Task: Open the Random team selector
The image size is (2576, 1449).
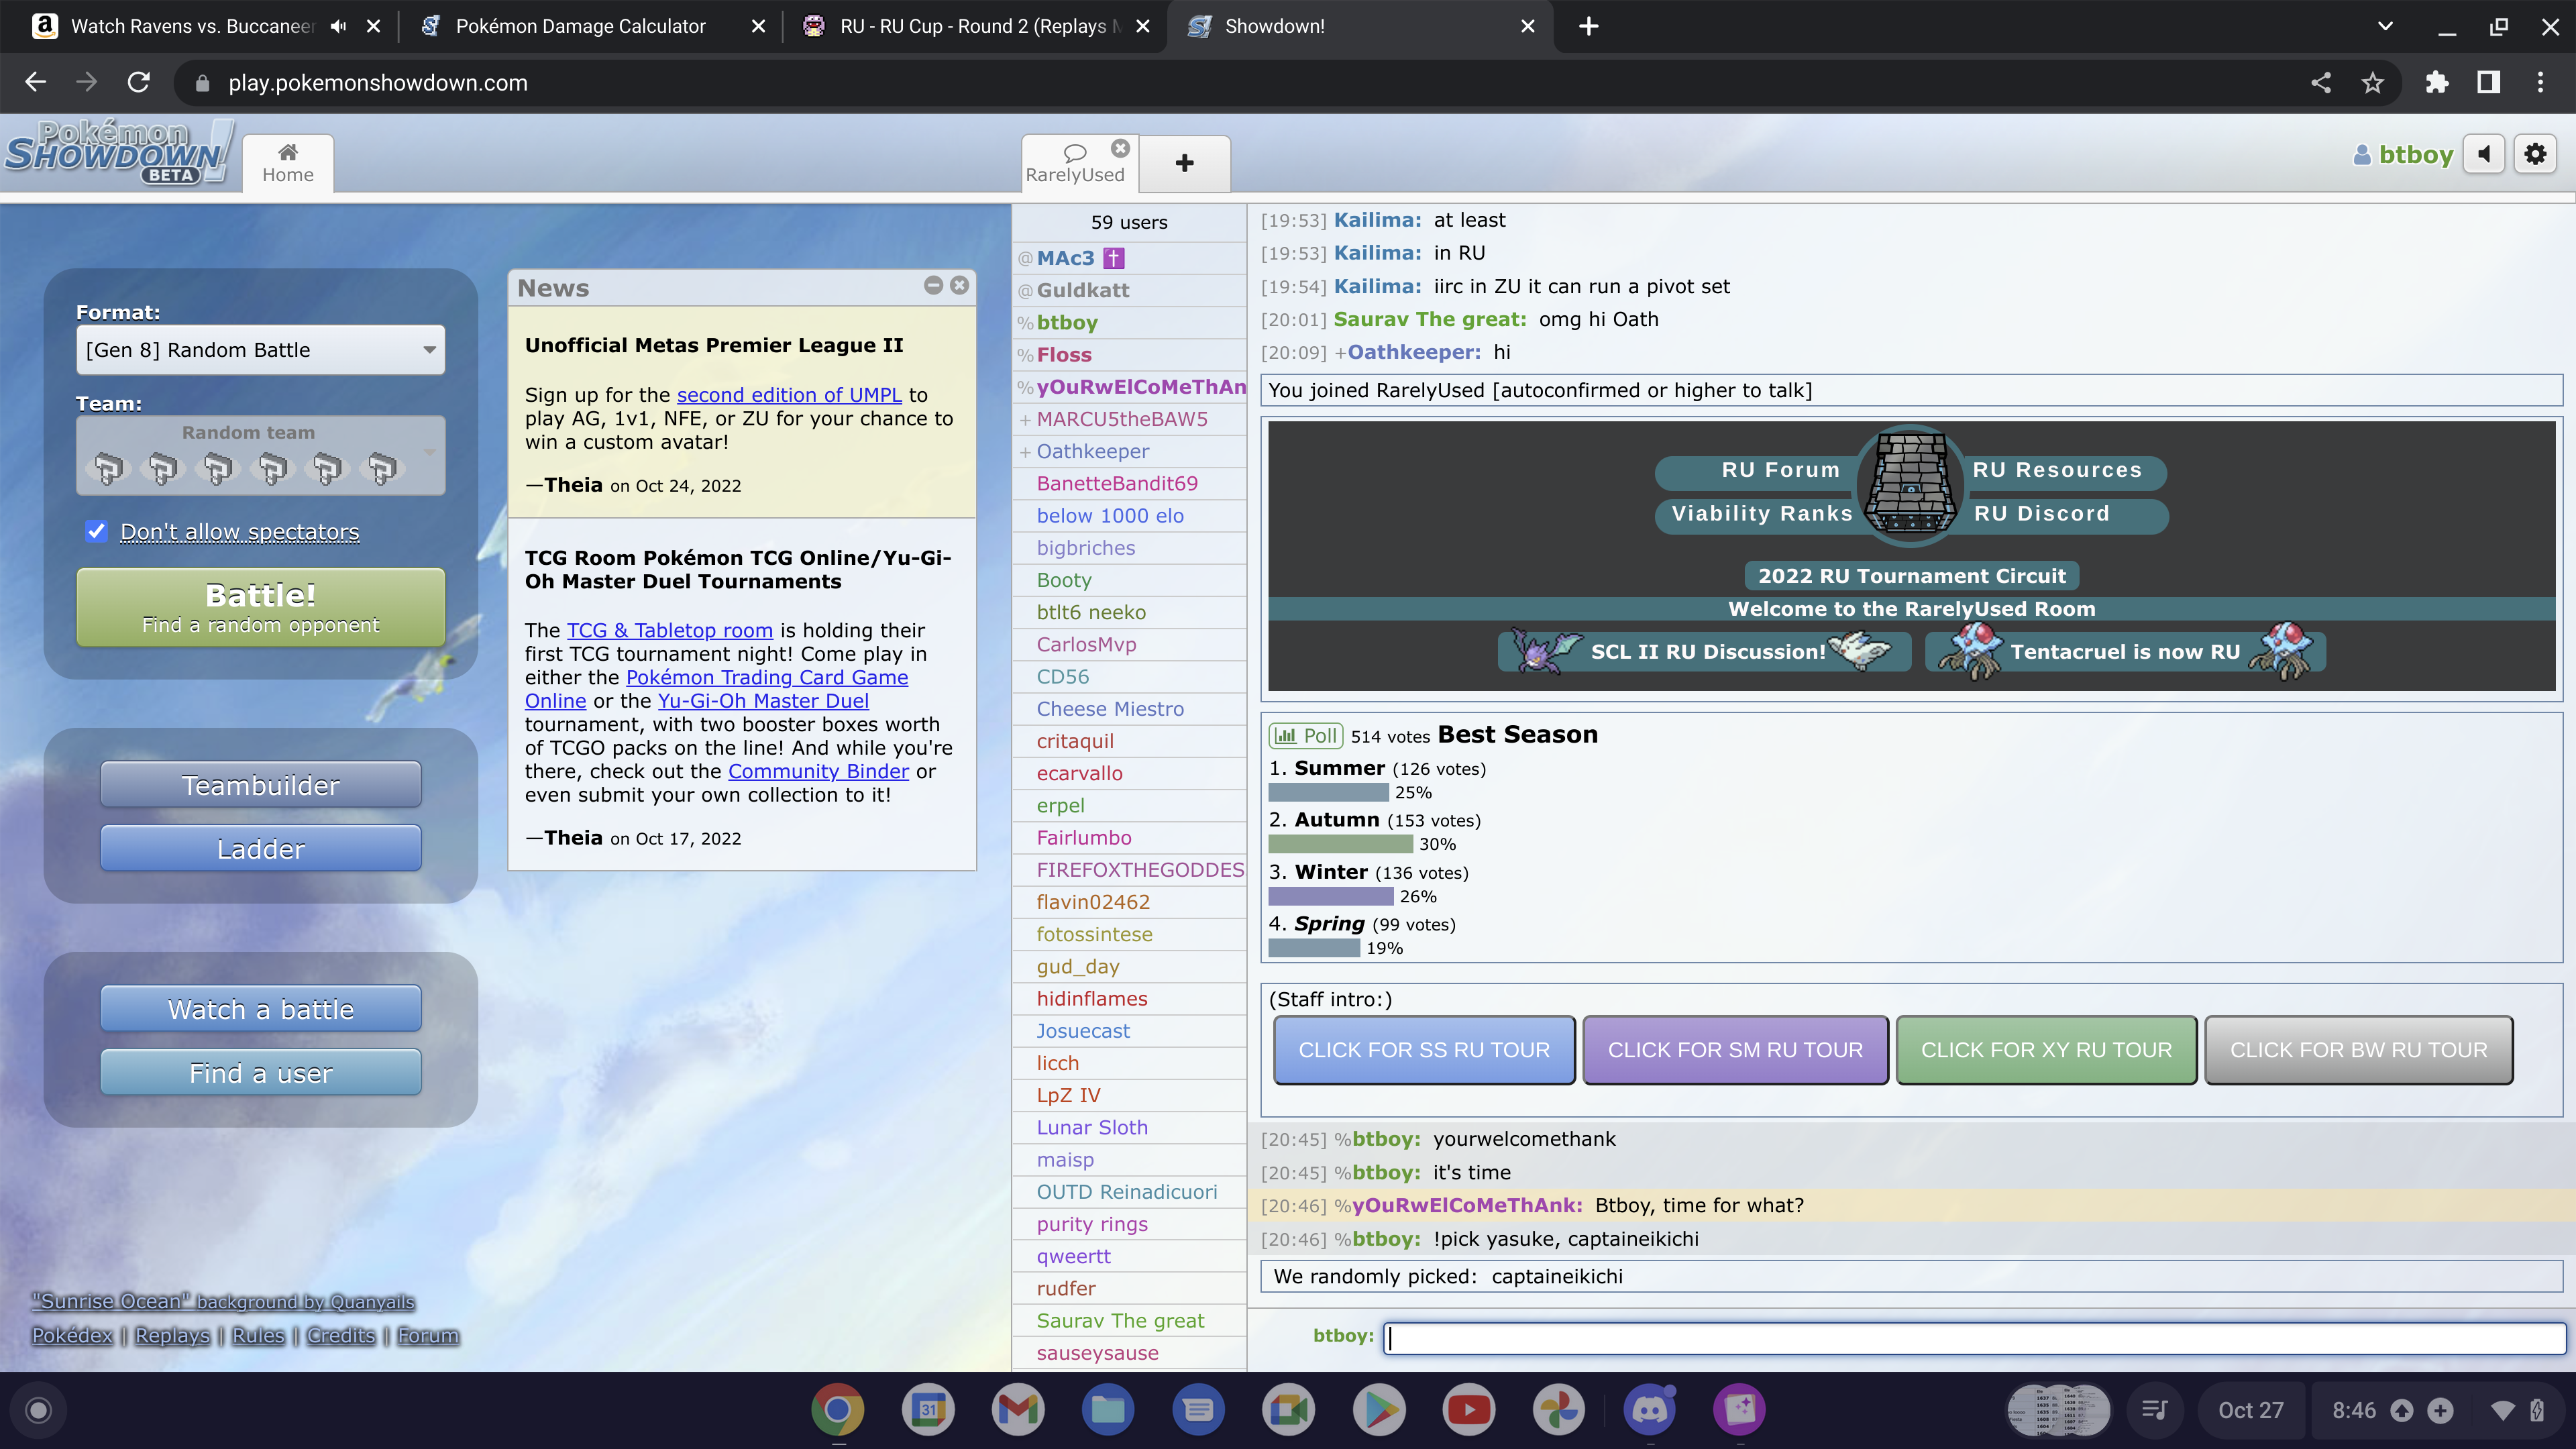Action: click(261, 456)
